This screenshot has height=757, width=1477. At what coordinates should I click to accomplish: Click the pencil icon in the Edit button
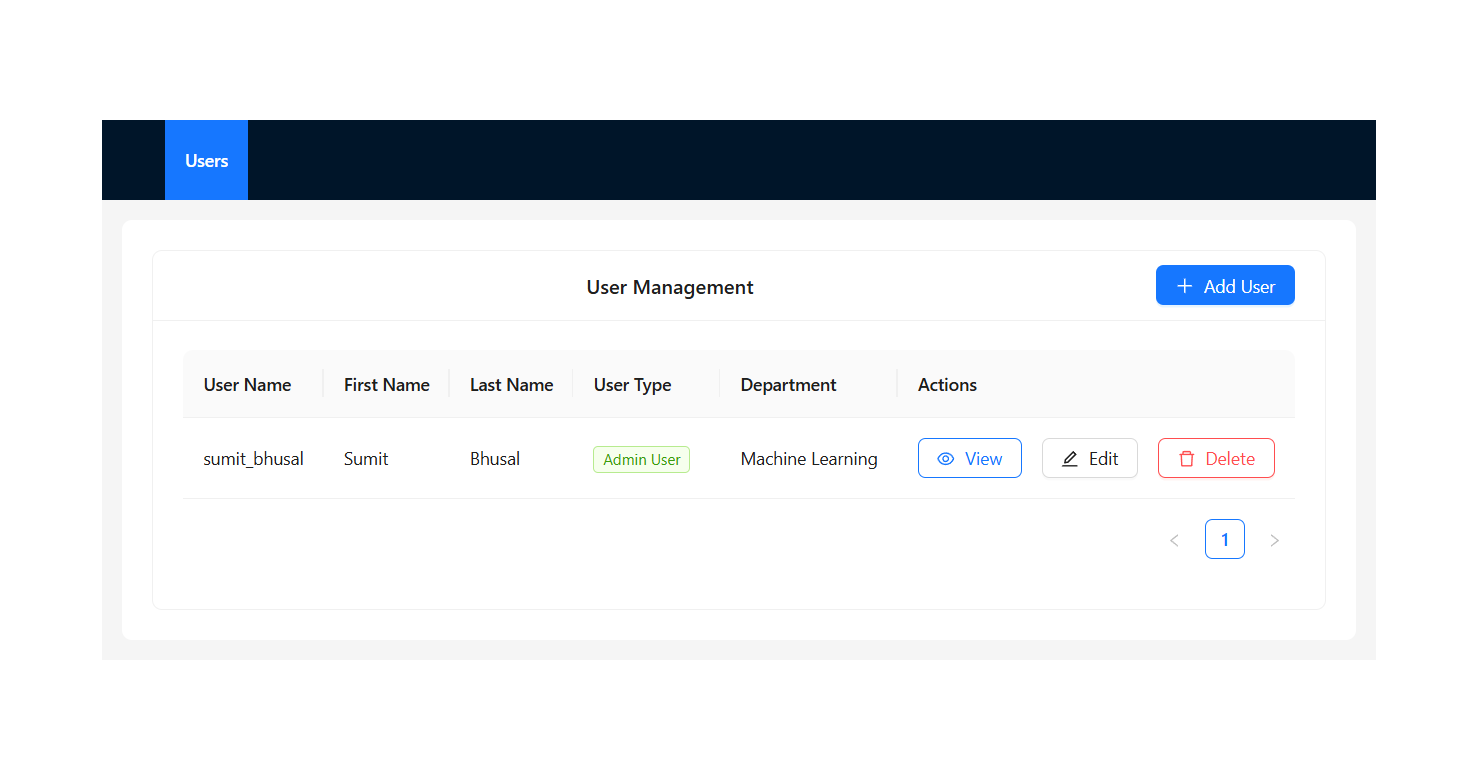click(1069, 459)
